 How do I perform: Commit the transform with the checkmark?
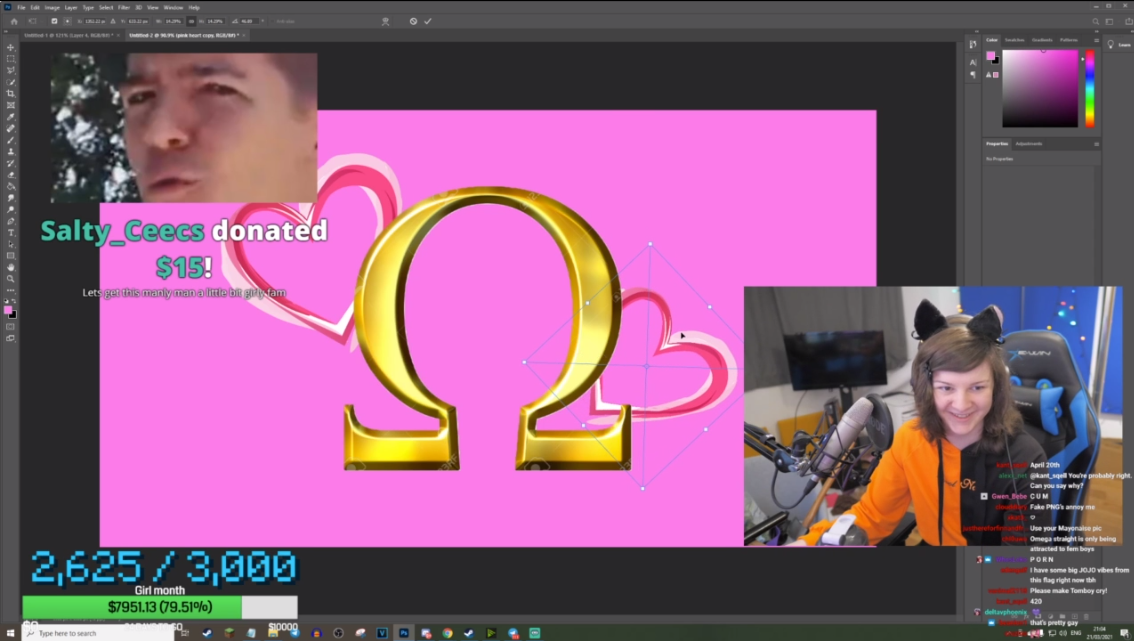427,21
